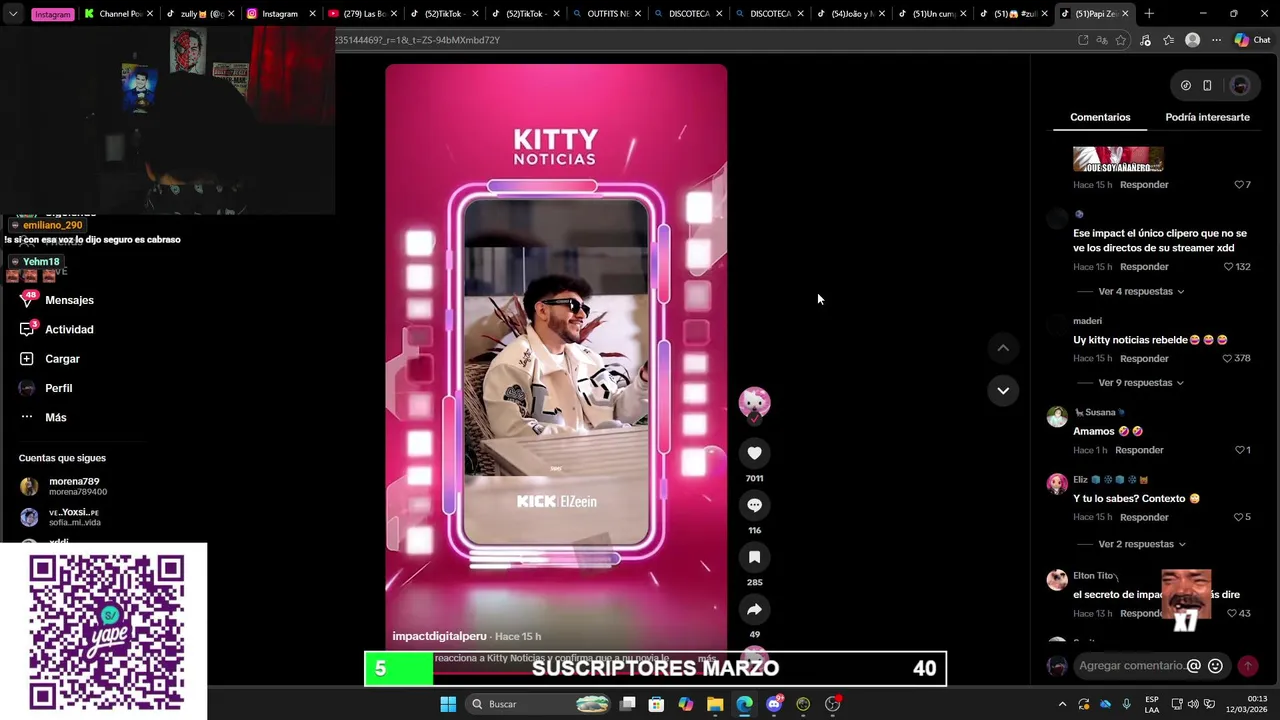Open the Windows Start menu
Screen dimensions: 1280x720
(x=448, y=704)
